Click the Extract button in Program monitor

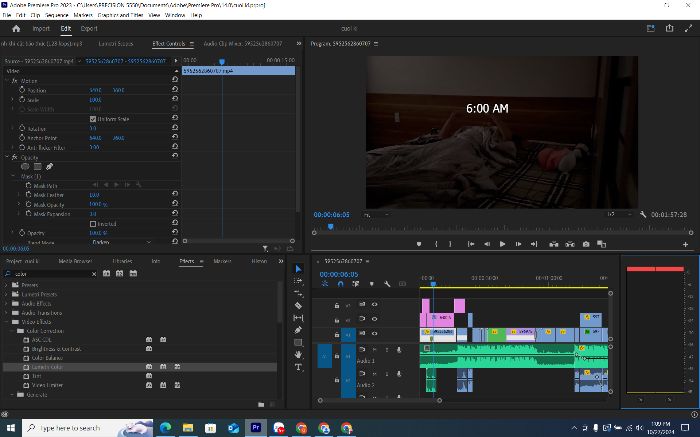coord(570,244)
